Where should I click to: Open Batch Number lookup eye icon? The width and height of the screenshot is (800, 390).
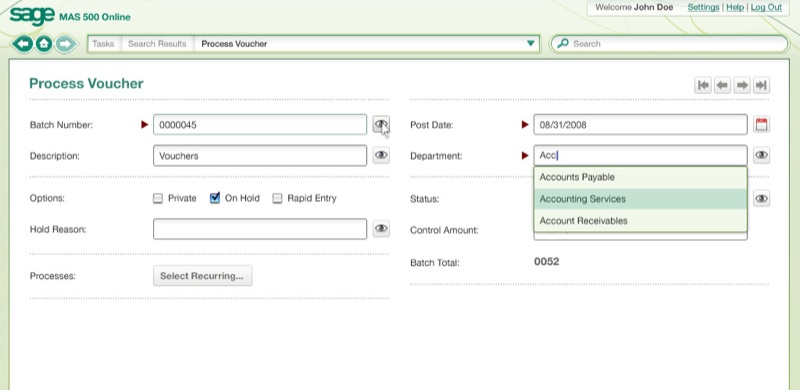[381, 124]
